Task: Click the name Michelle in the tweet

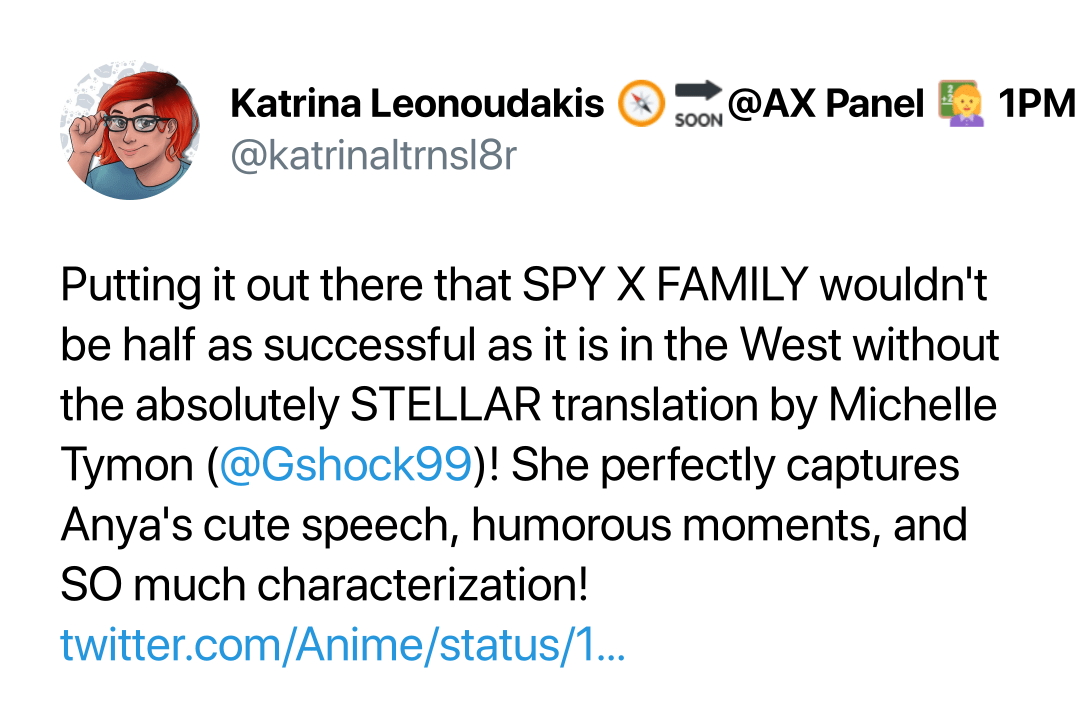Action: [x=913, y=405]
